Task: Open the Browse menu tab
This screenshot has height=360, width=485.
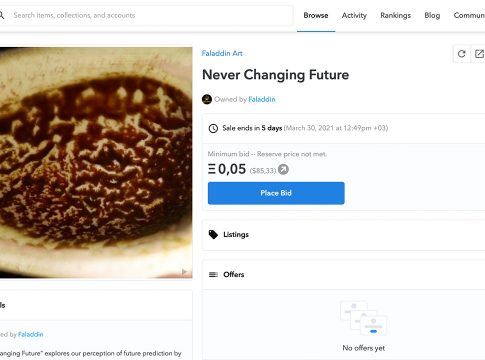Action: 316,15
